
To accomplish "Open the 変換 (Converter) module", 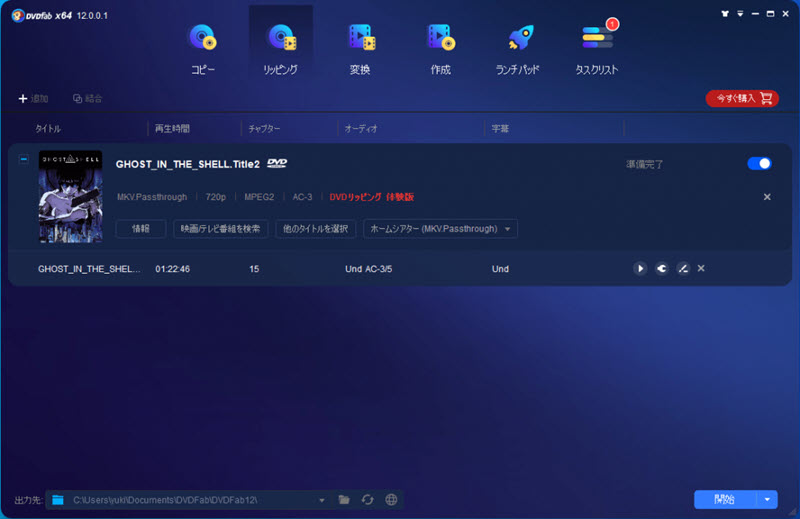I will coord(360,48).
